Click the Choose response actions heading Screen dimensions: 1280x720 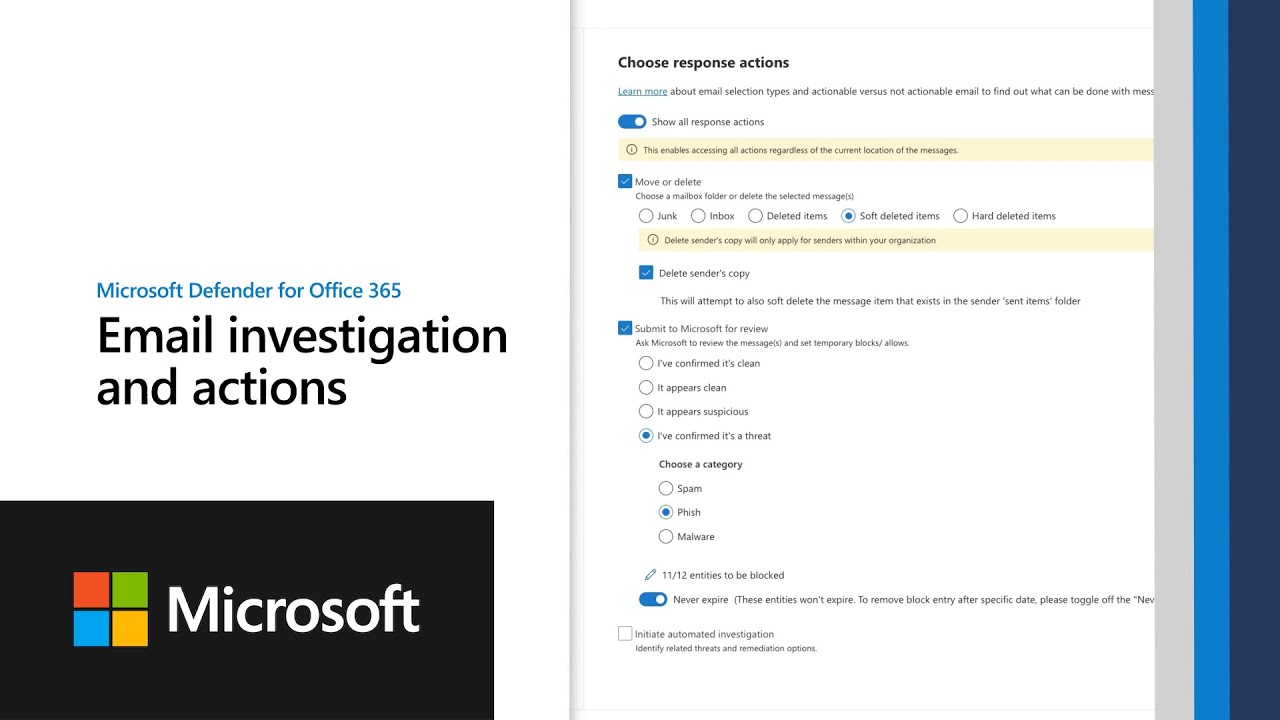703,62
